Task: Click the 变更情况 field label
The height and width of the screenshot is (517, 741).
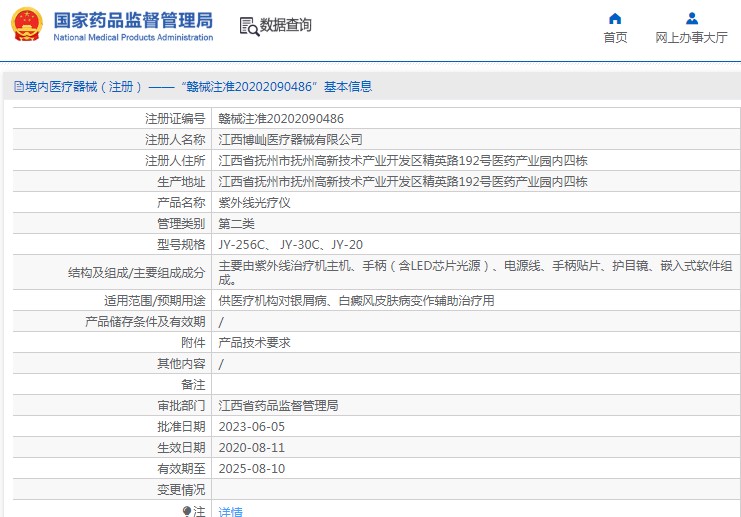Action: coord(181,490)
